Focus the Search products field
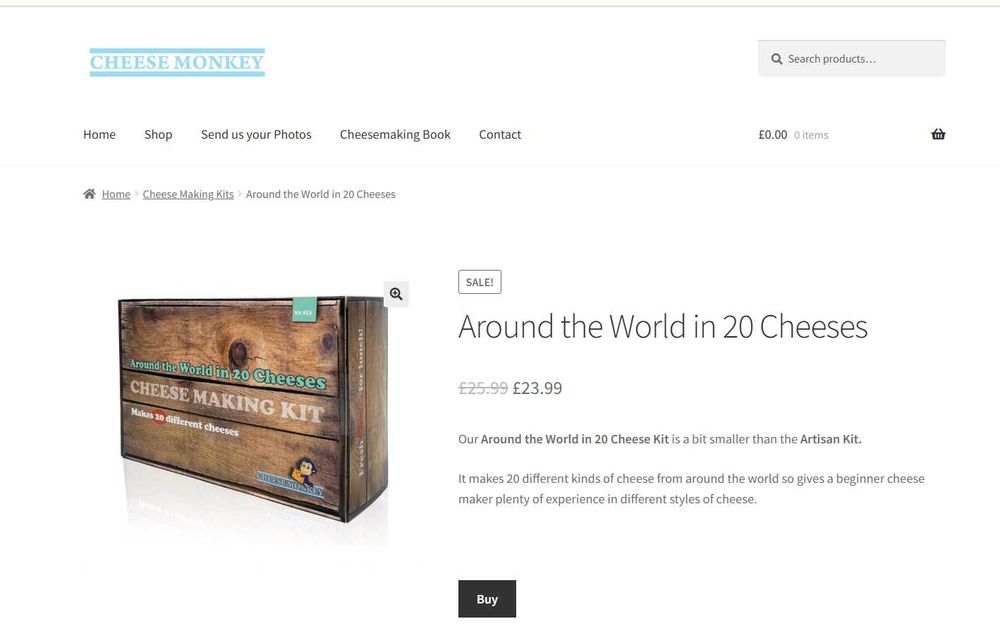 point(851,59)
